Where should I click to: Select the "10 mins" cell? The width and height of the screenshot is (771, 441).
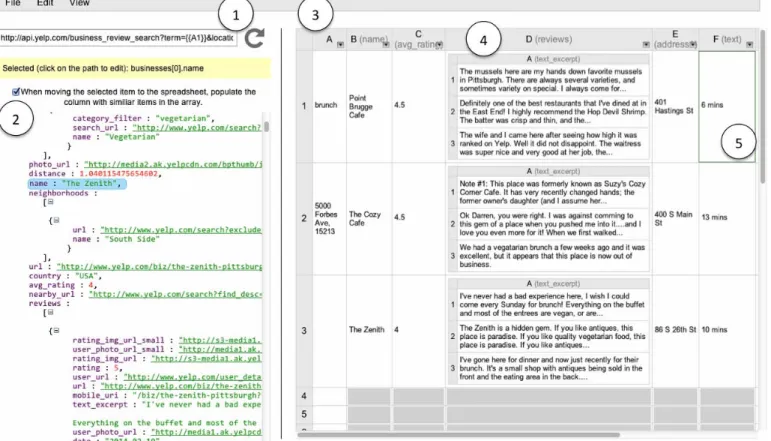(x=727, y=330)
